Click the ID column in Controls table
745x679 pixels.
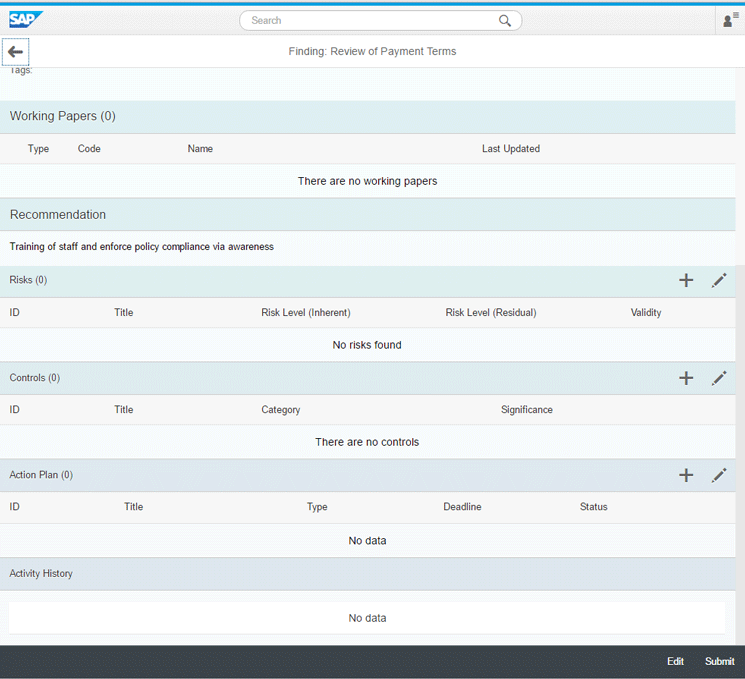click(15, 410)
